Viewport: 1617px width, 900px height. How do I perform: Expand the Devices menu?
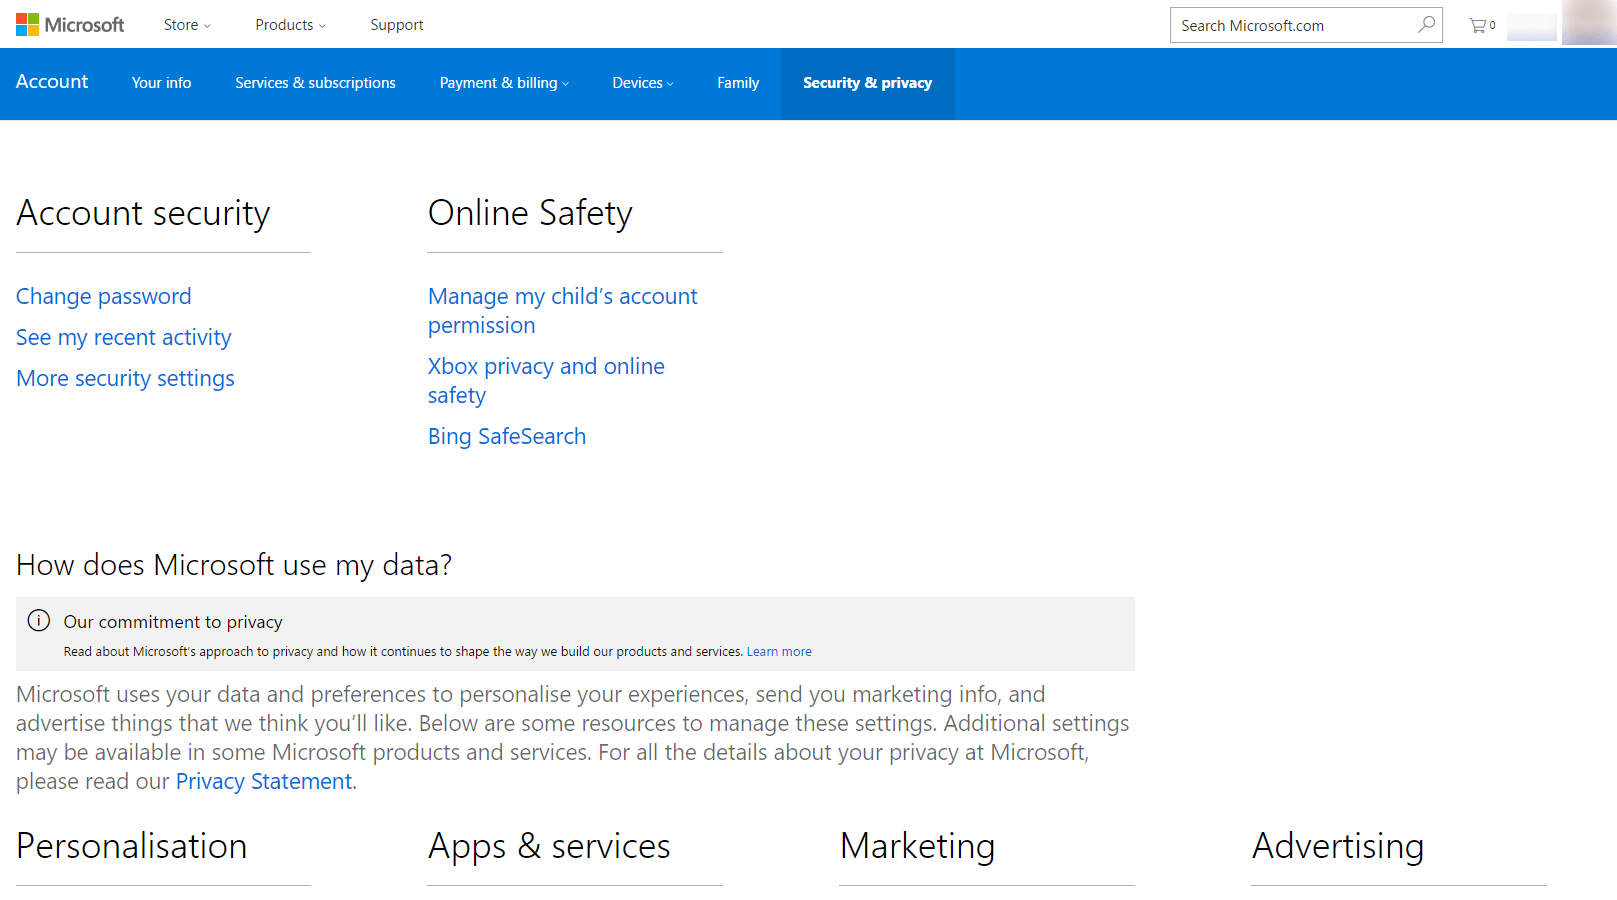pyautogui.click(x=643, y=83)
